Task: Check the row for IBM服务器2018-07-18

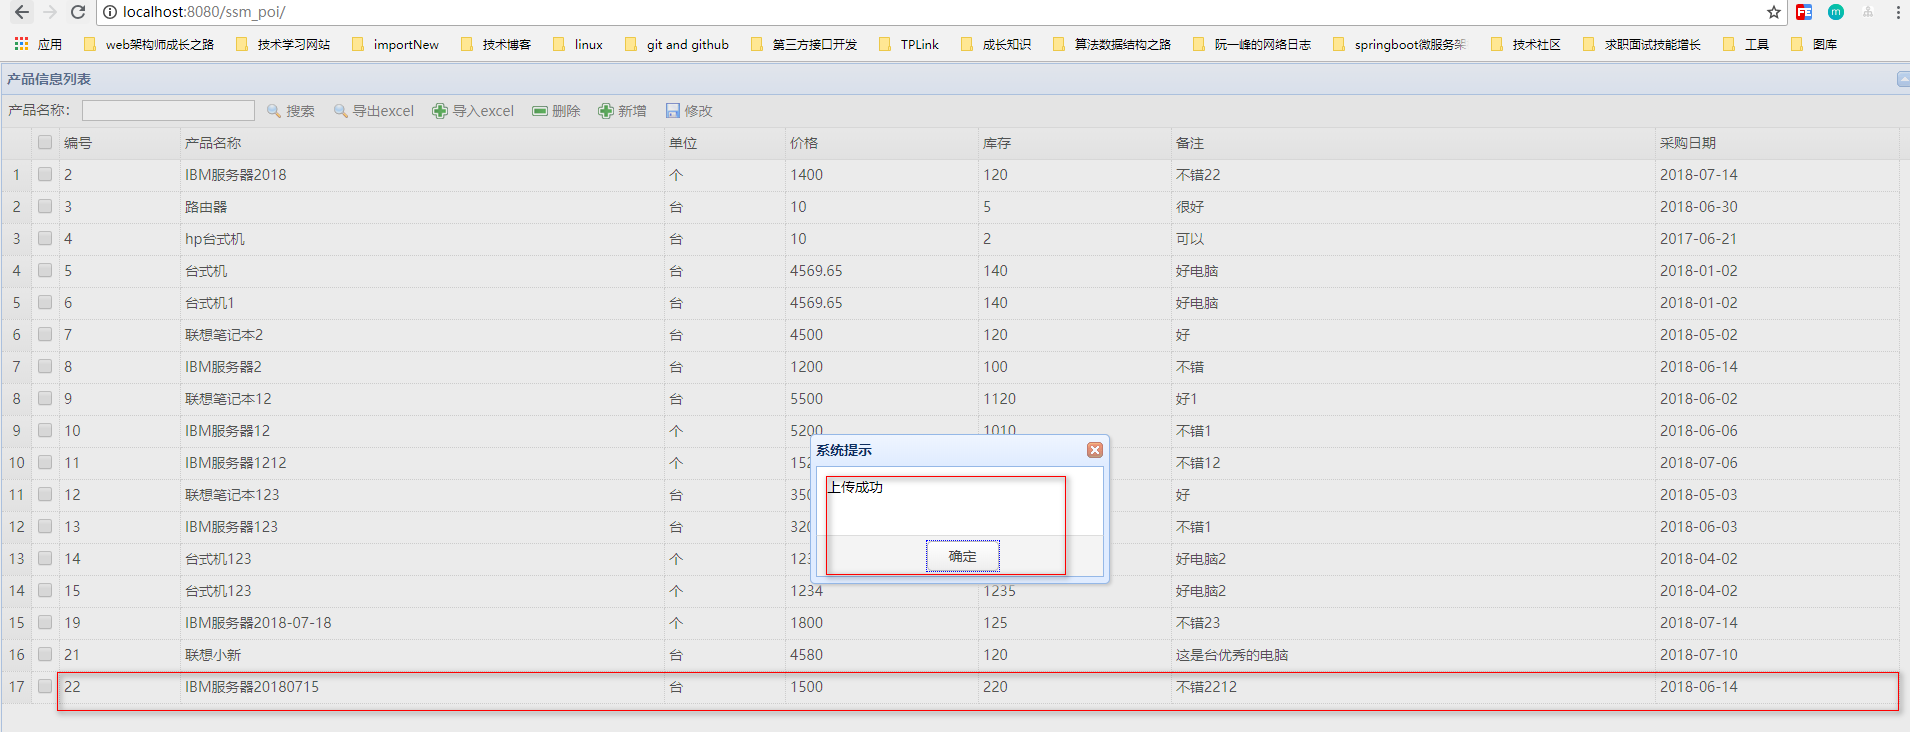Action: pos(45,622)
